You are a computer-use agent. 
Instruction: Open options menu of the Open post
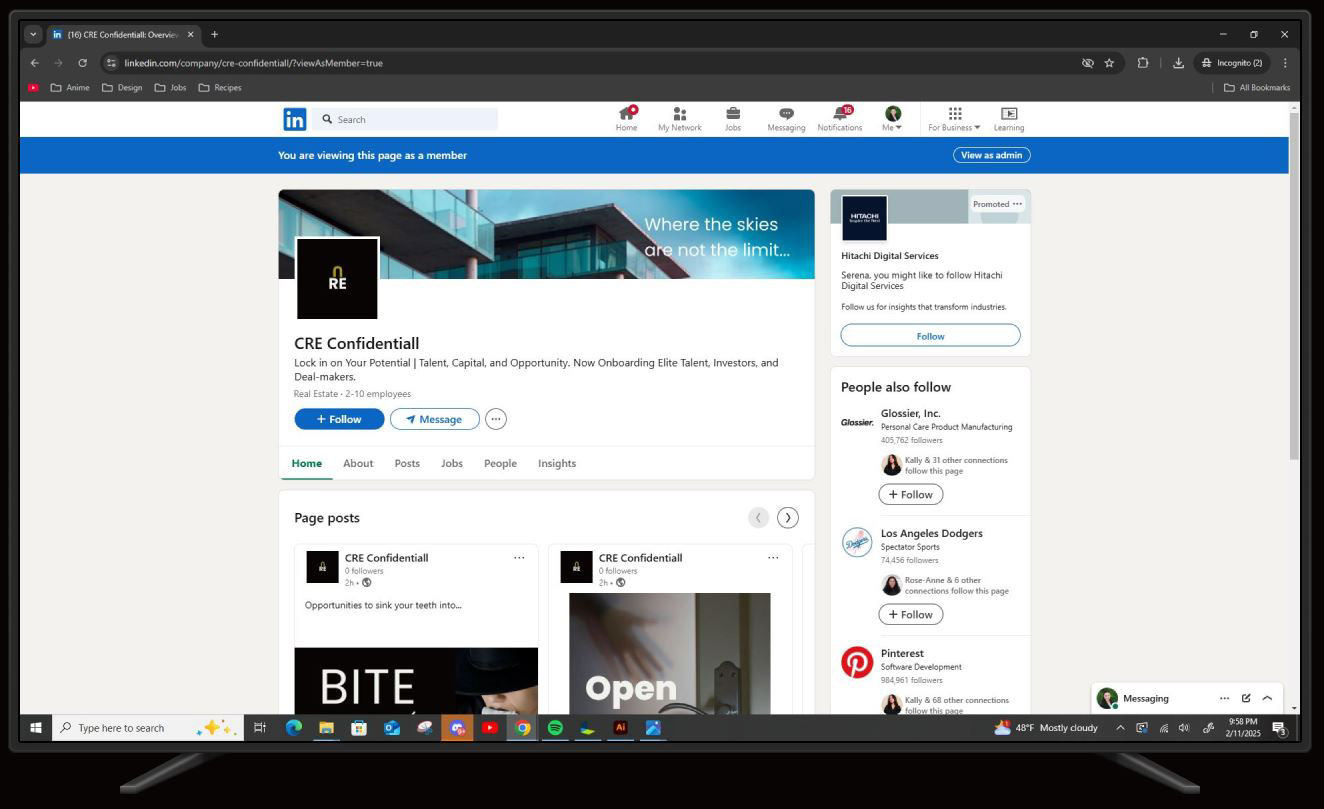click(773, 558)
